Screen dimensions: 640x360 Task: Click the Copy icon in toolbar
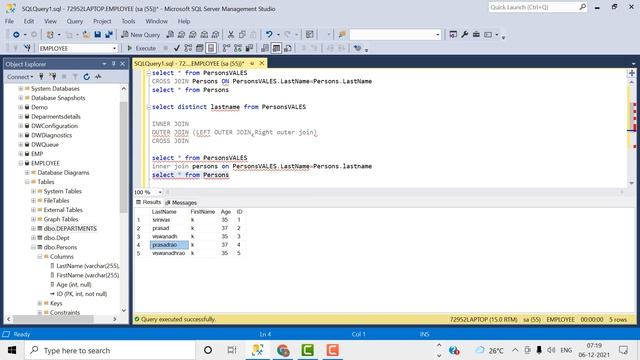click(x=242, y=35)
